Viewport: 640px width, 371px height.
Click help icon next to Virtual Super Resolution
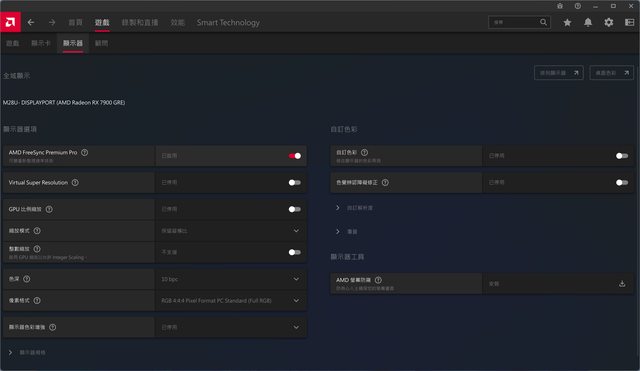click(x=75, y=182)
